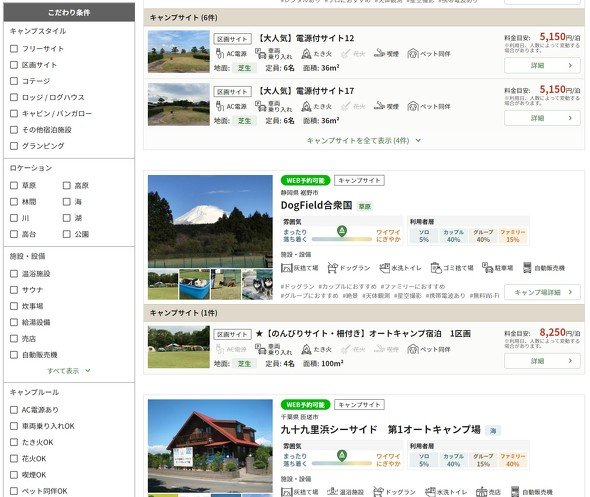The width and height of the screenshot is (590, 497).
Task: Check the フリーサイト checkbox
Action: [x=14, y=49]
